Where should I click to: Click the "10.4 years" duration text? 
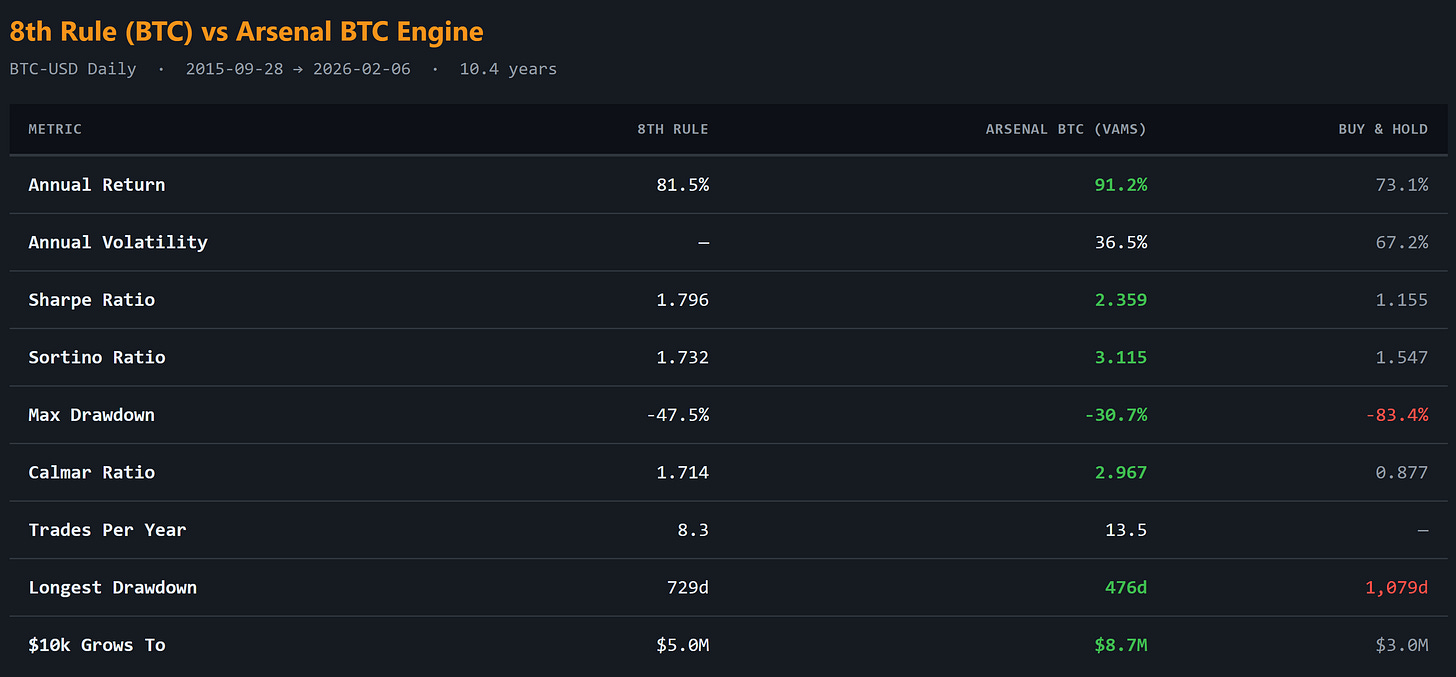pos(508,69)
